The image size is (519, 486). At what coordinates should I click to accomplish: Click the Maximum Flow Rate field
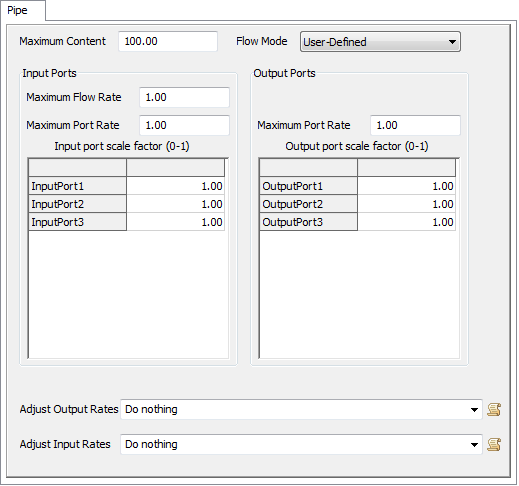[184, 97]
